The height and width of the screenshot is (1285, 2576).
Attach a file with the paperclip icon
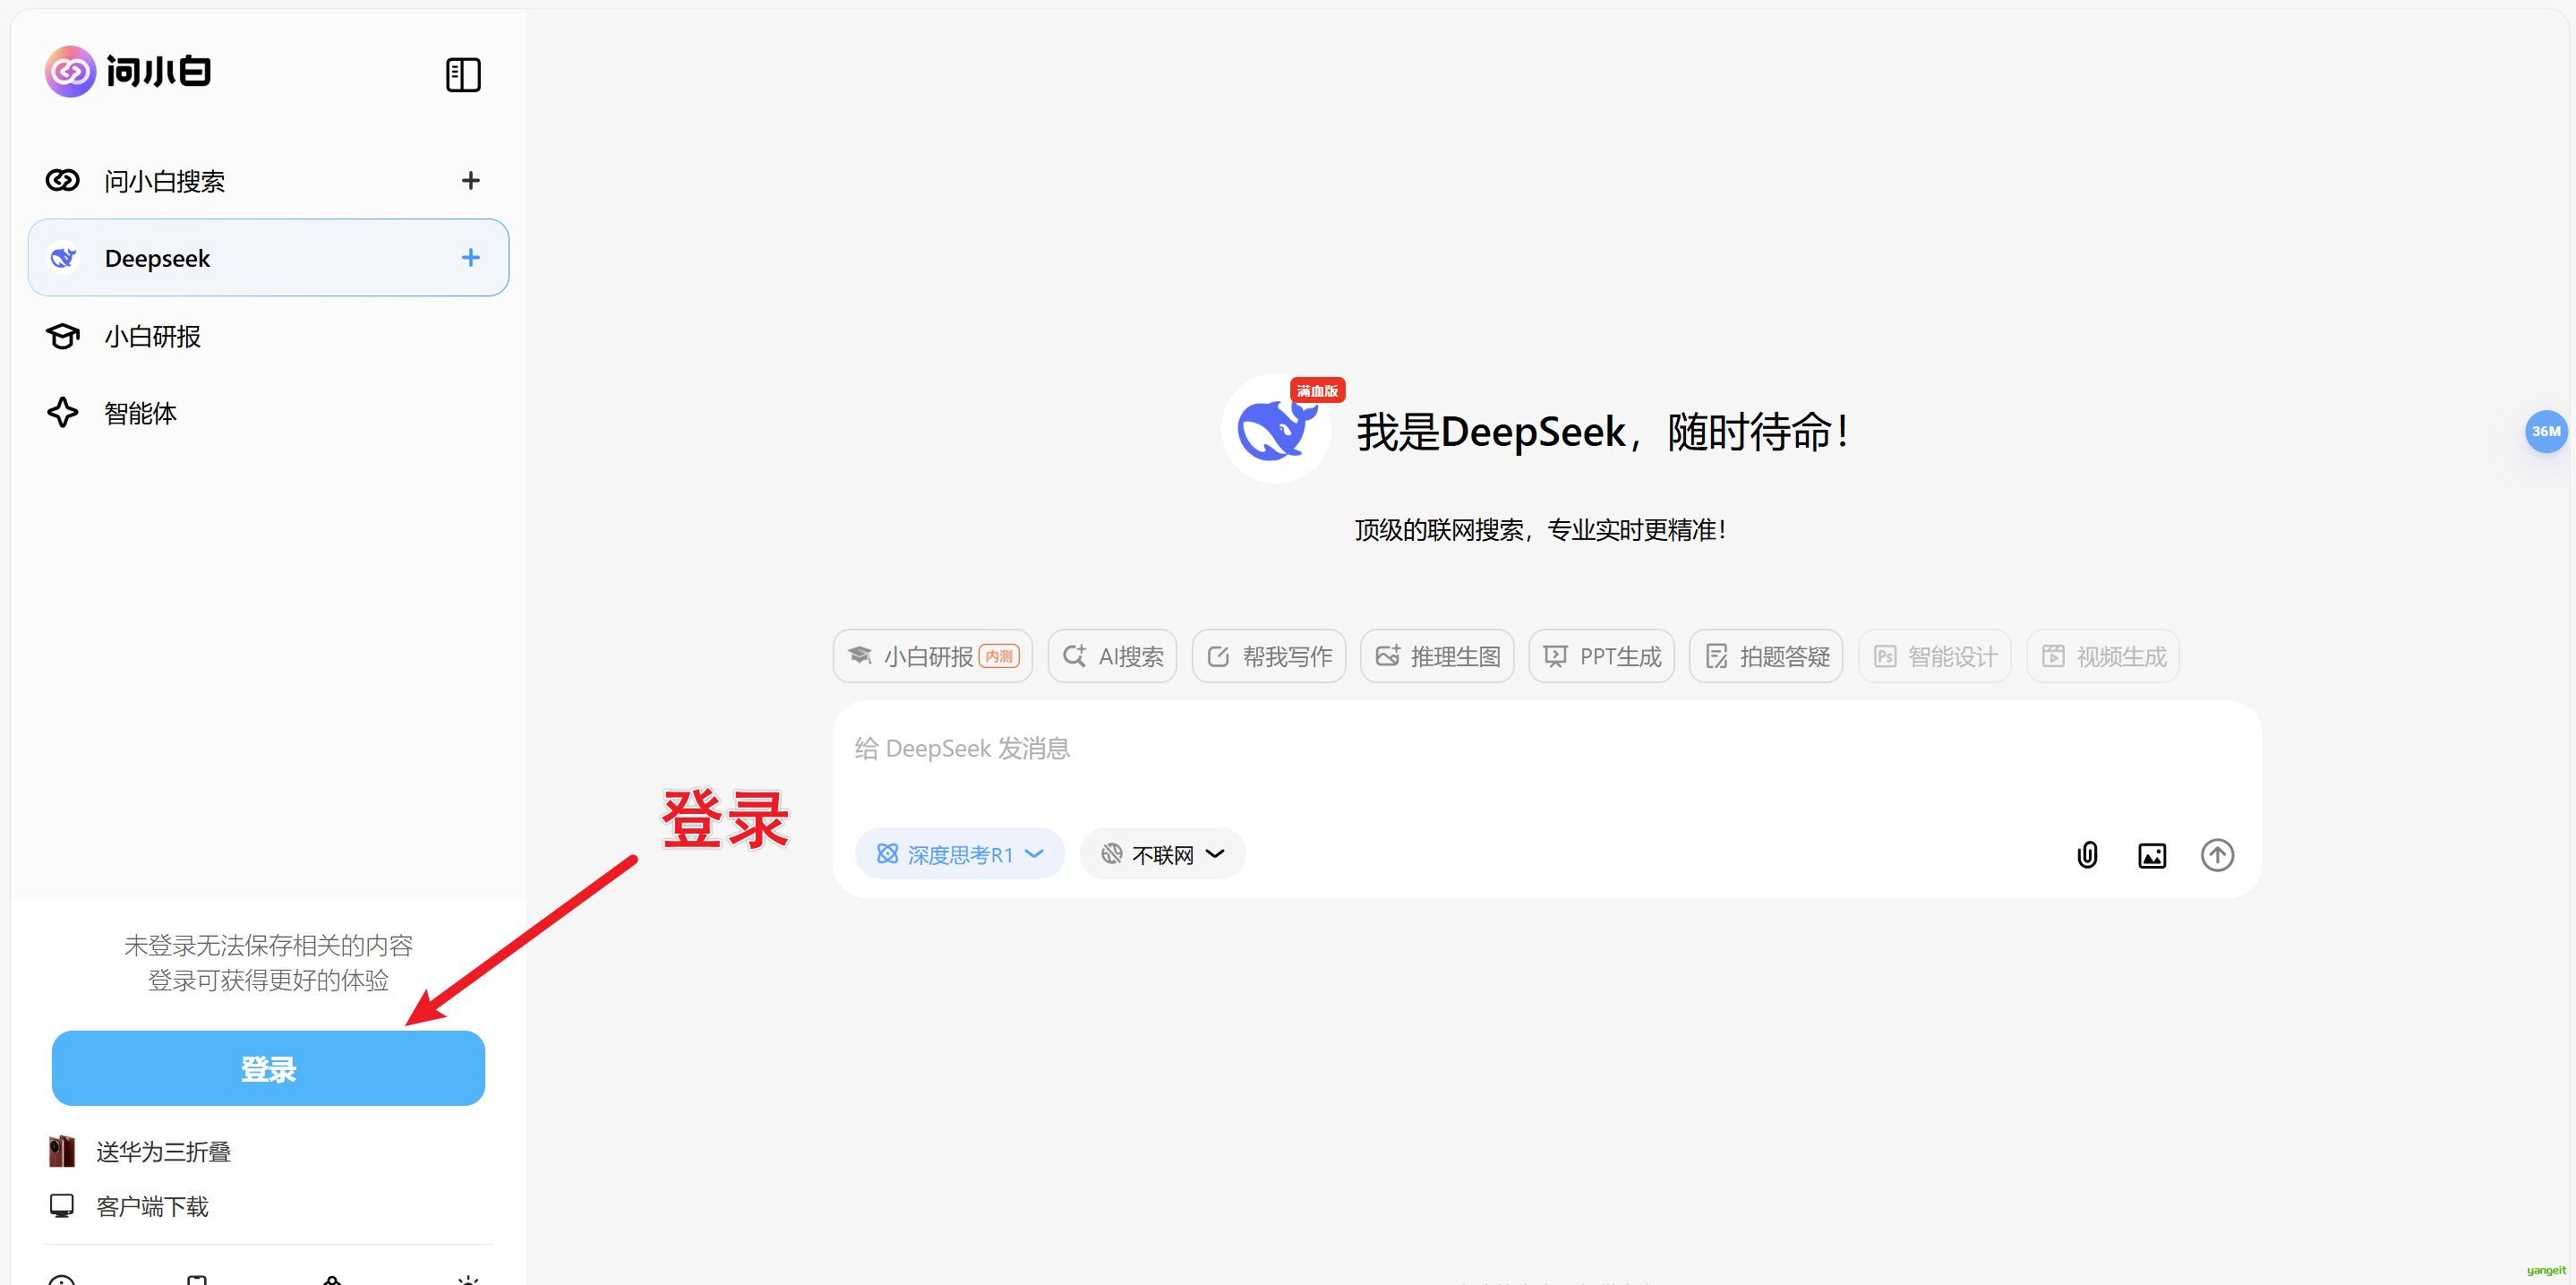tap(2087, 855)
